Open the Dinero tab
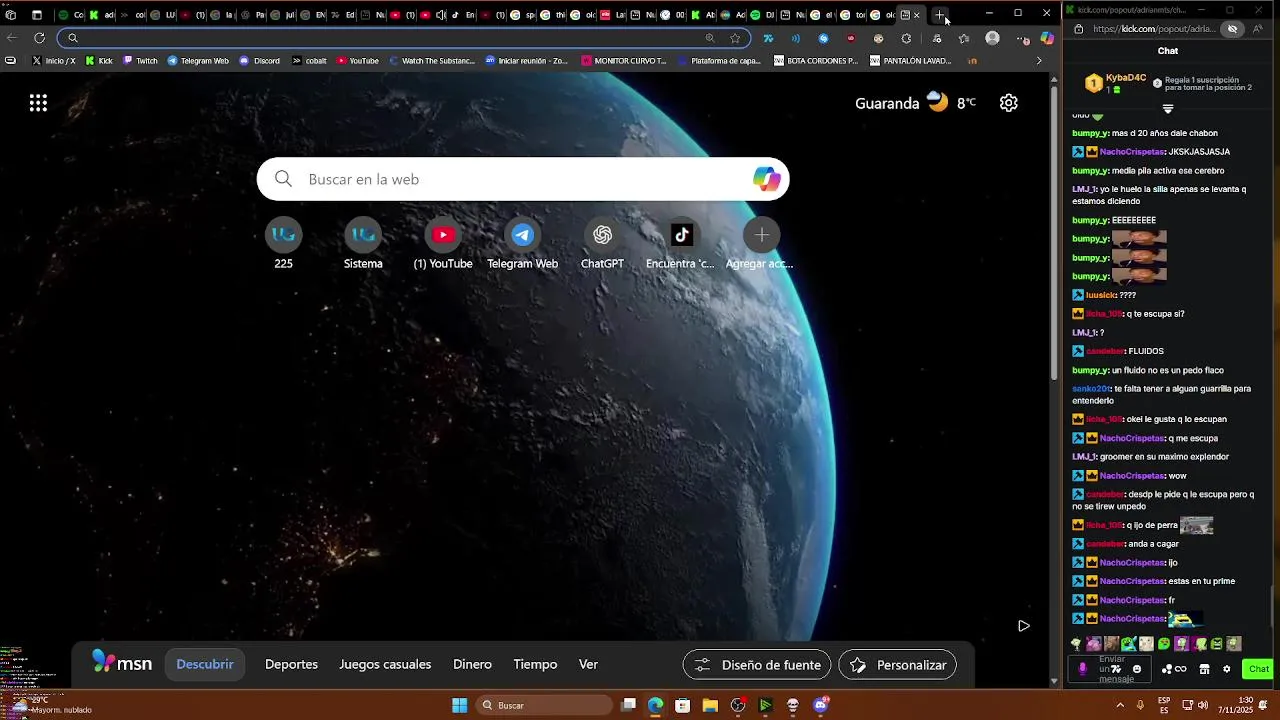Screen dimensions: 1280x720 (x=472, y=664)
